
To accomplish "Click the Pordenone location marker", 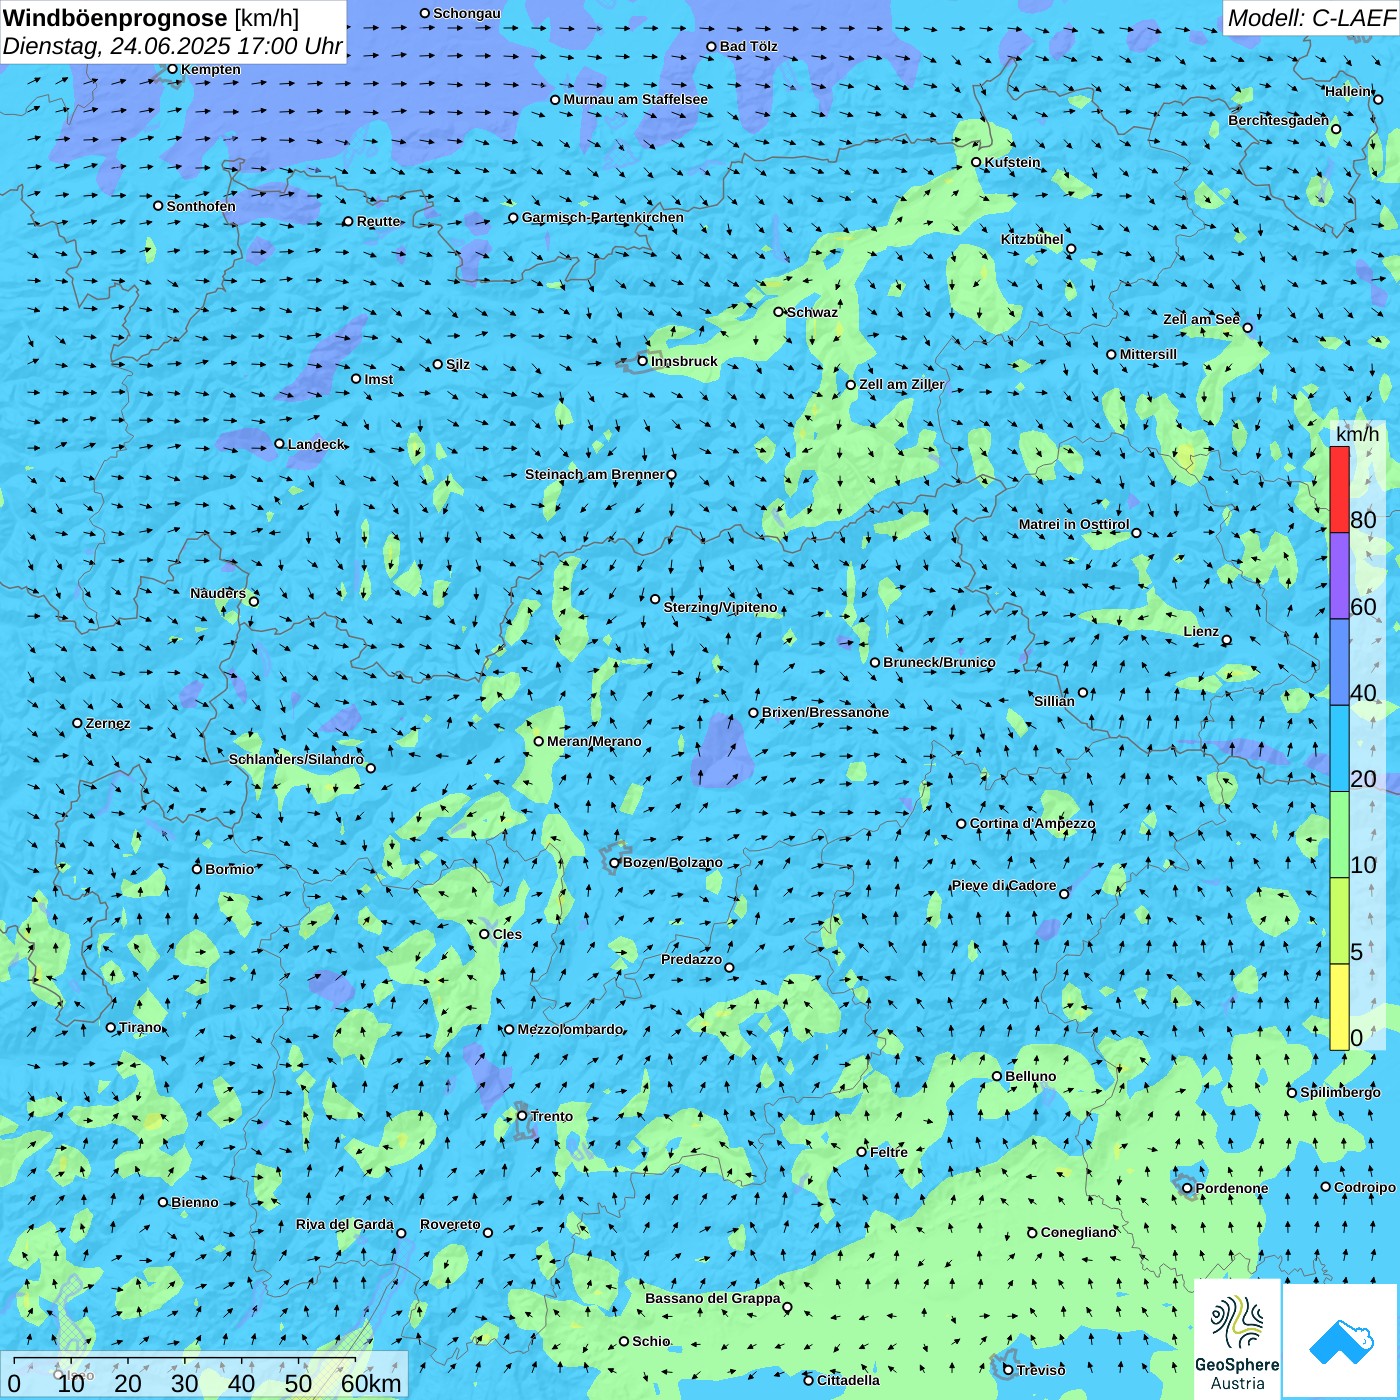I will 1187,1188.
